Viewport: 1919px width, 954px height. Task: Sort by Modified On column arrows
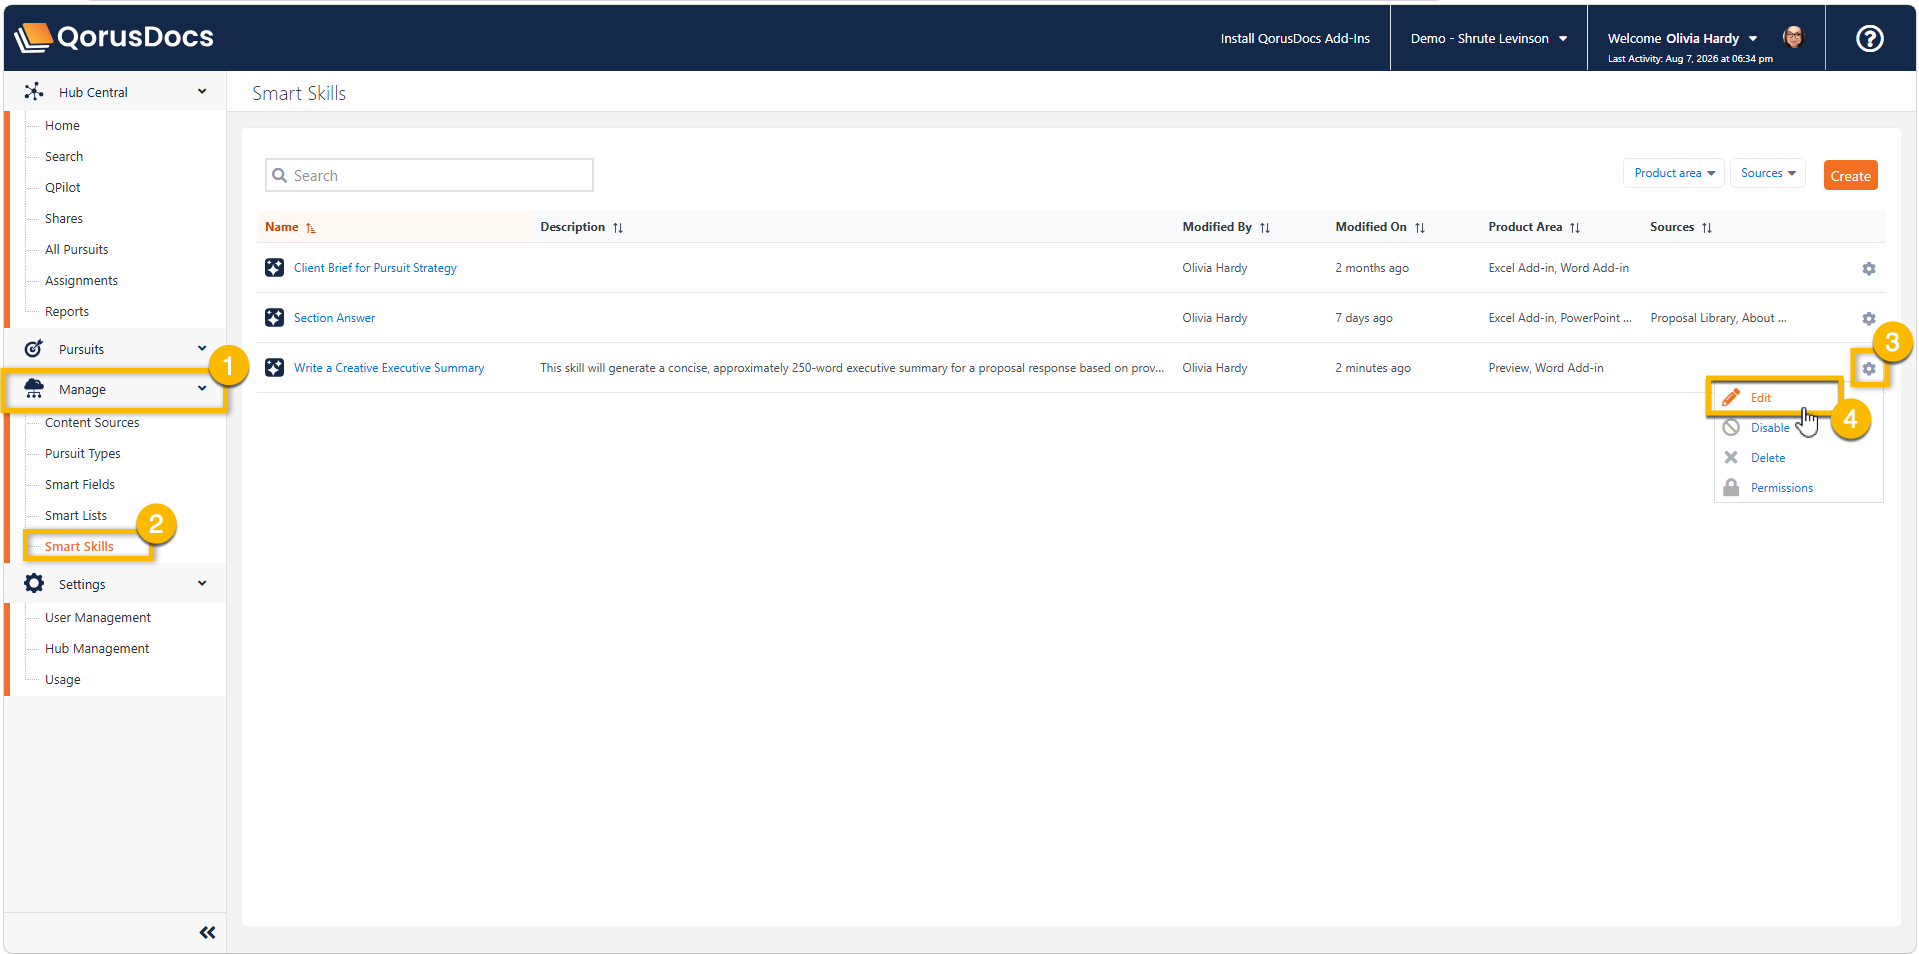1420,228
